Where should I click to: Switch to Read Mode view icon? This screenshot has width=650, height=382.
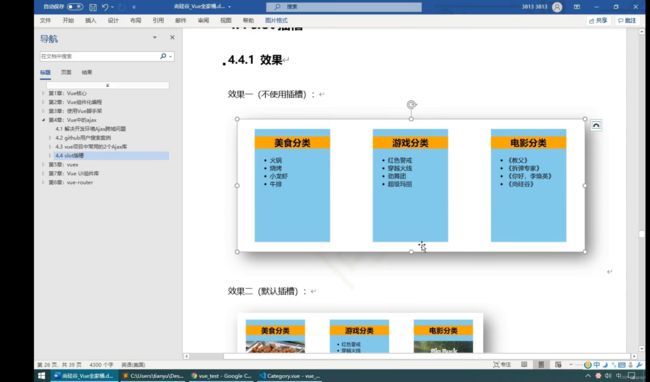524,365
